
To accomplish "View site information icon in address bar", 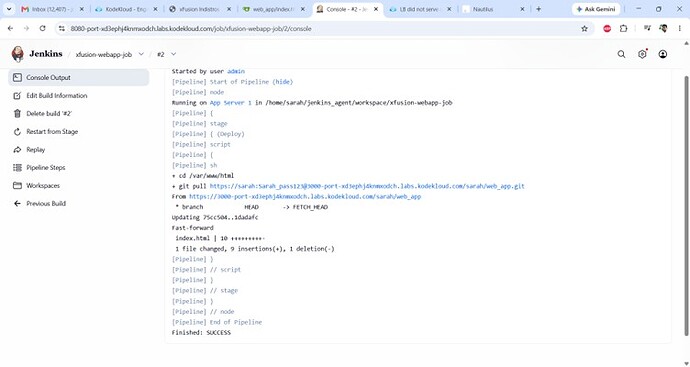I will pyautogui.click(x=62, y=29).
